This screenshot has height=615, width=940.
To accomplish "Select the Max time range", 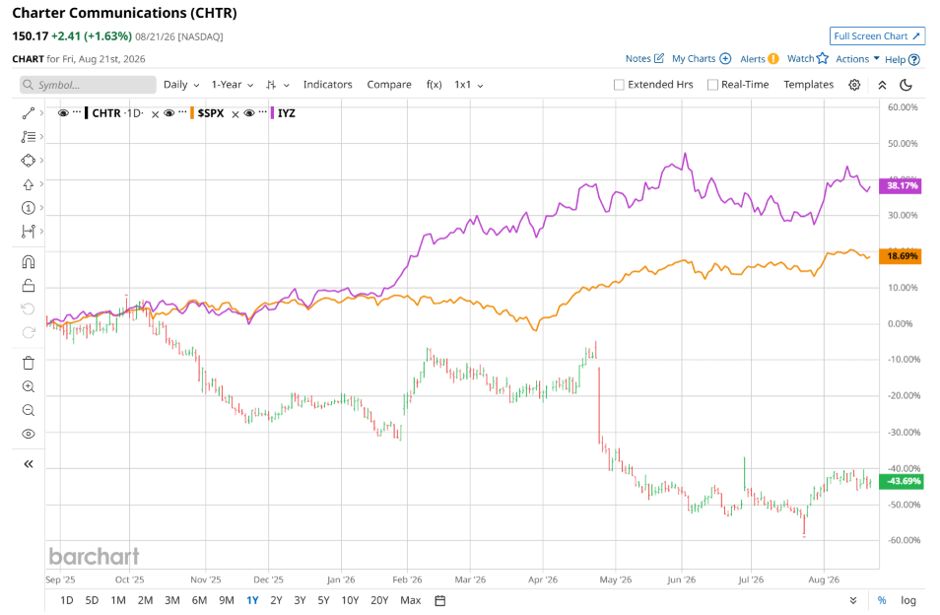I will pyautogui.click(x=411, y=601).
